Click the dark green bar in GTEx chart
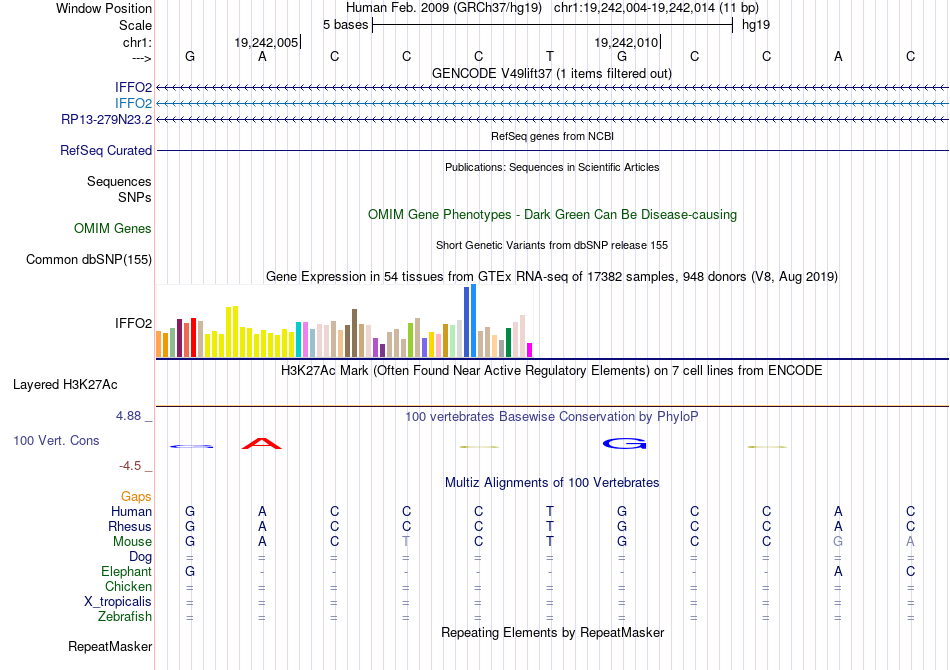The height and width of the screenshot is (670, 950). point(509,342)
